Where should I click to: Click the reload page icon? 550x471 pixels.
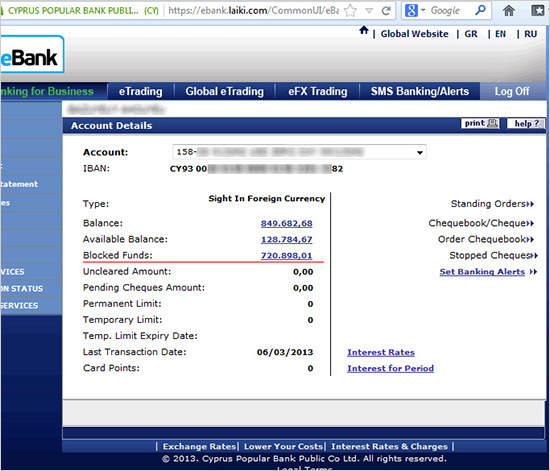(x=386, y=11)
